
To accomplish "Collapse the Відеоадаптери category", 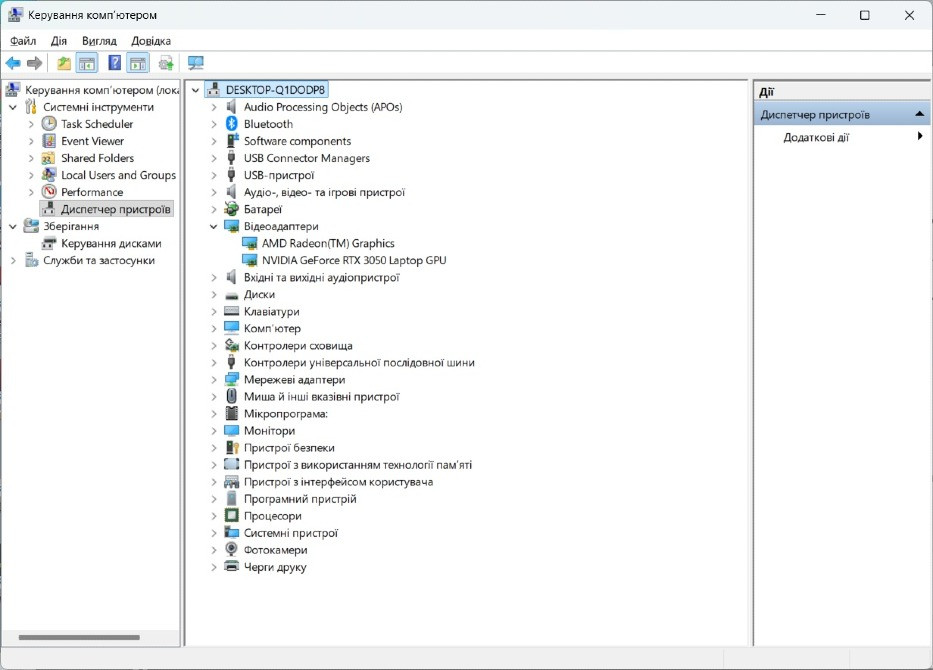I will (x=213, y=227).
